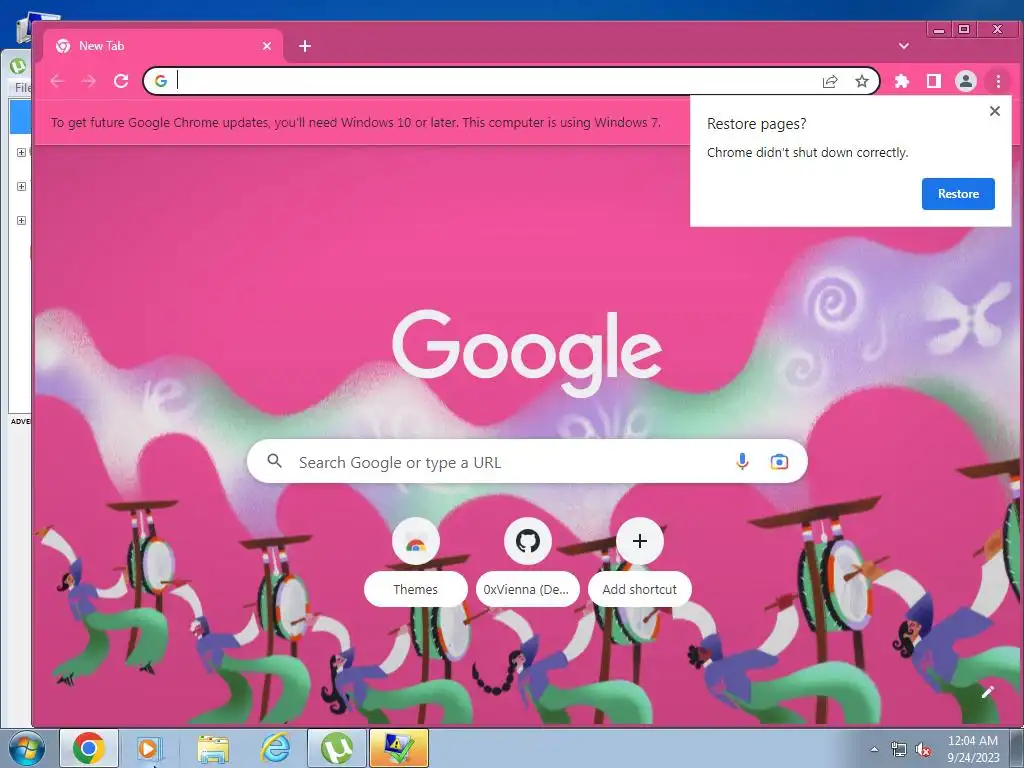
Task: Open a new tab with plus
Action: point(305,46)
